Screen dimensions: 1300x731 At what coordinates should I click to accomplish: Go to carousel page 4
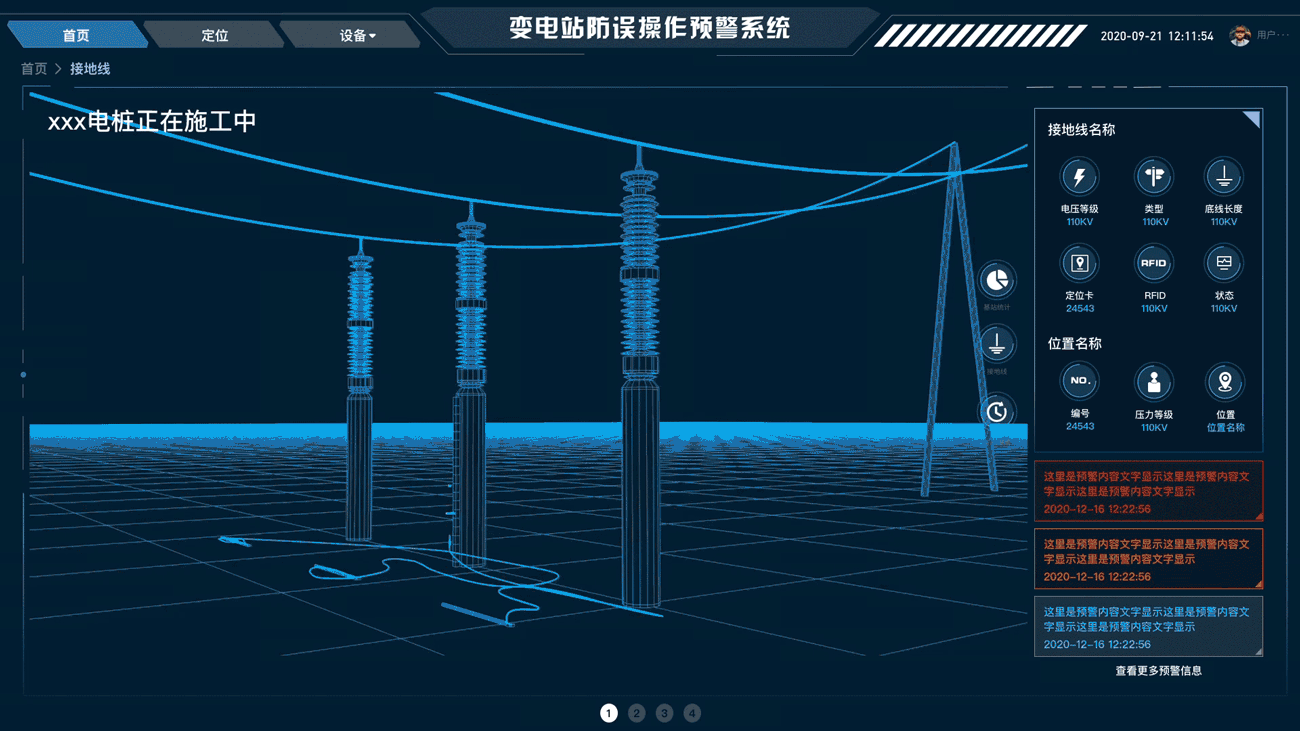[692, 713]
